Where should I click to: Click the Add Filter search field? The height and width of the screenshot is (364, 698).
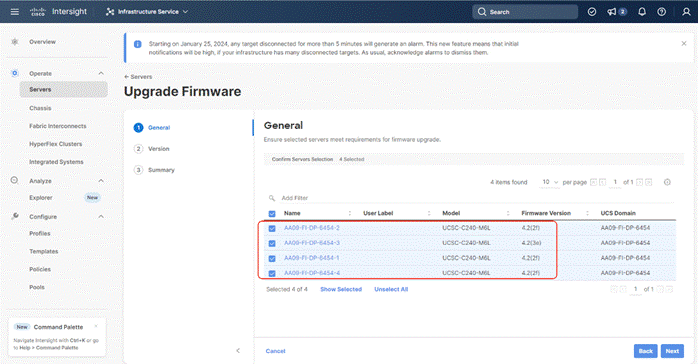472,198
